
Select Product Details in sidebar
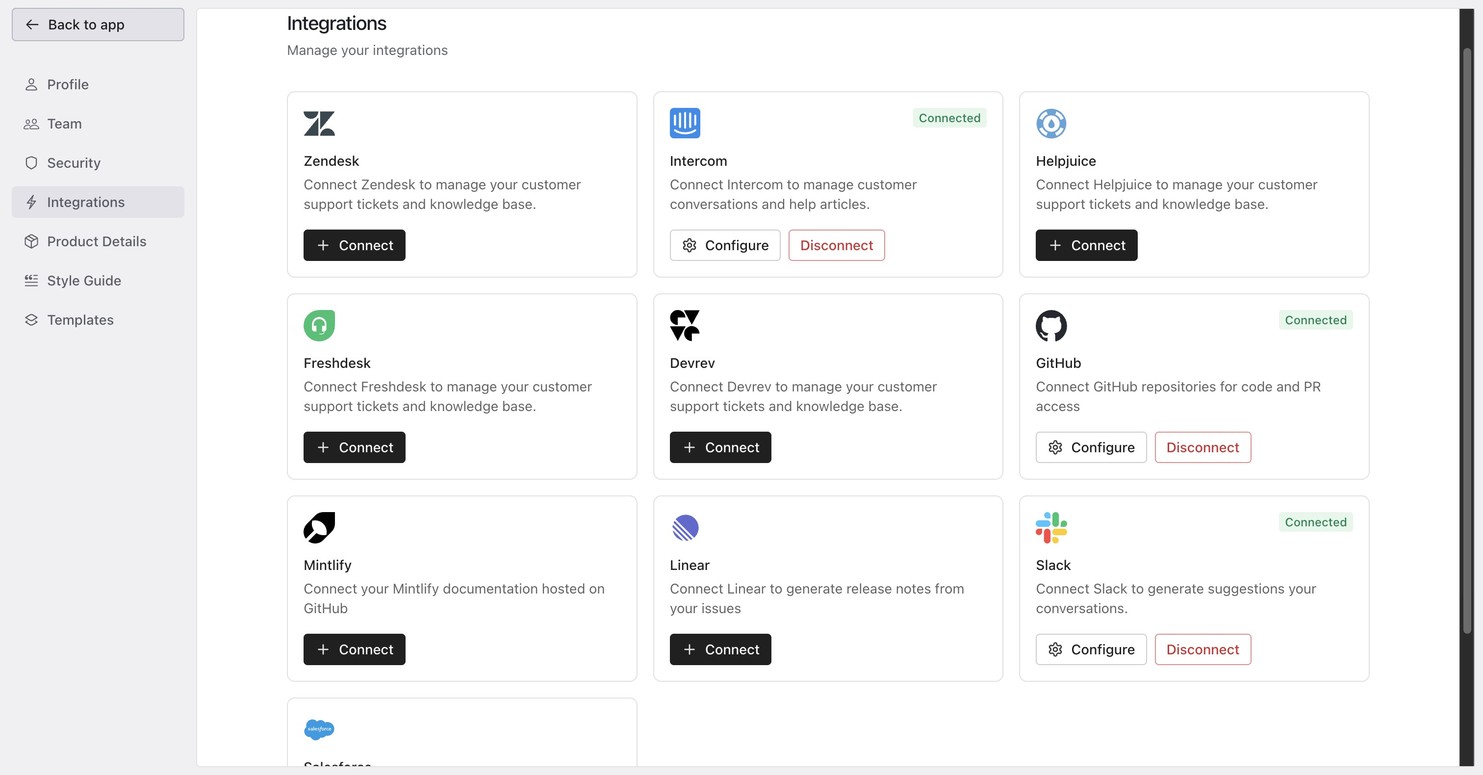pos(98,241)
